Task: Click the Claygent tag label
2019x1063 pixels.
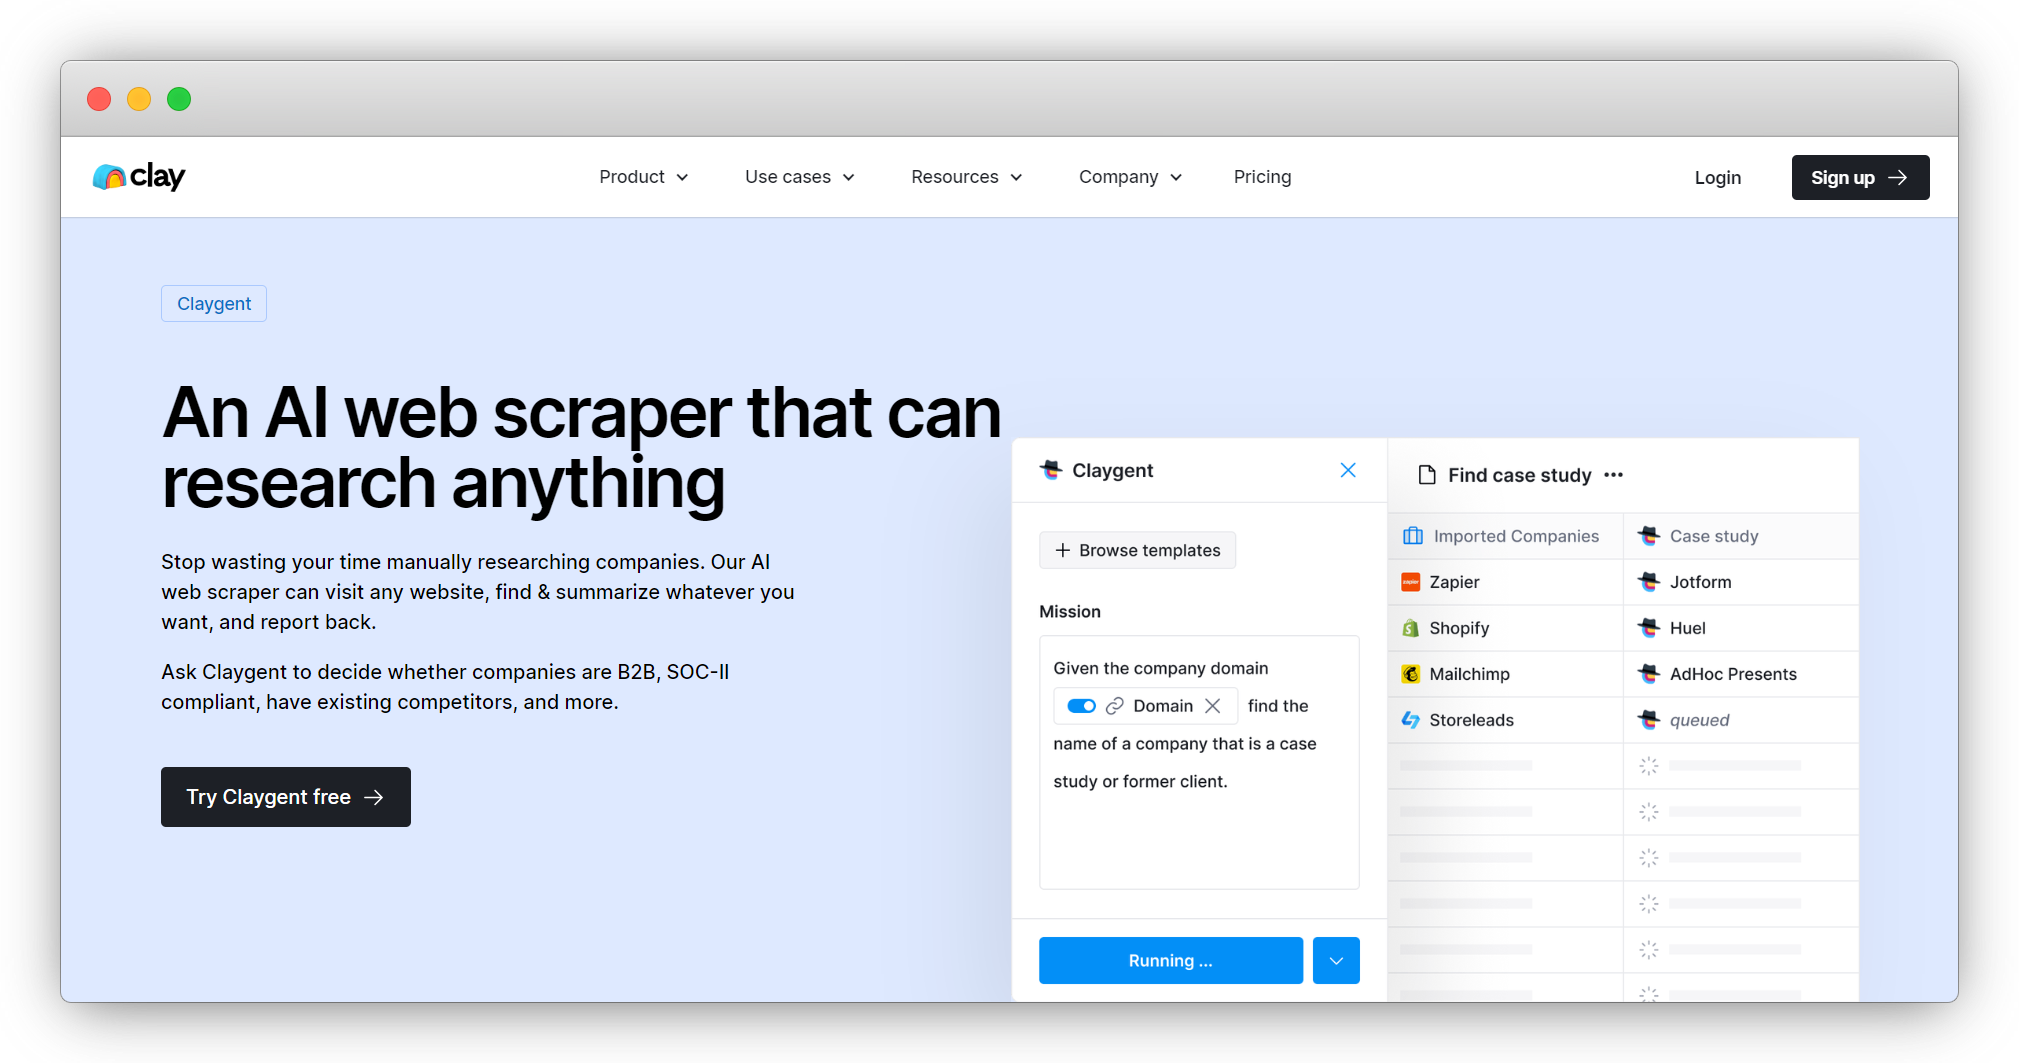Action: click(214, 304)
